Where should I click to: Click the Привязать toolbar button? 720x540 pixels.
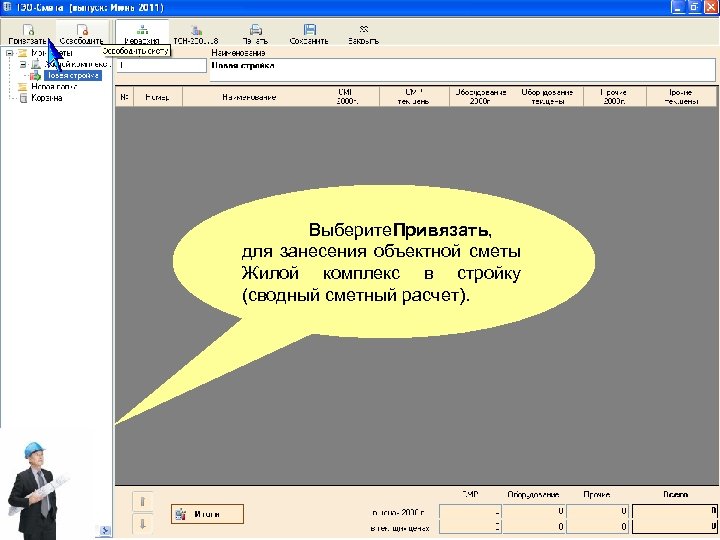28,34
